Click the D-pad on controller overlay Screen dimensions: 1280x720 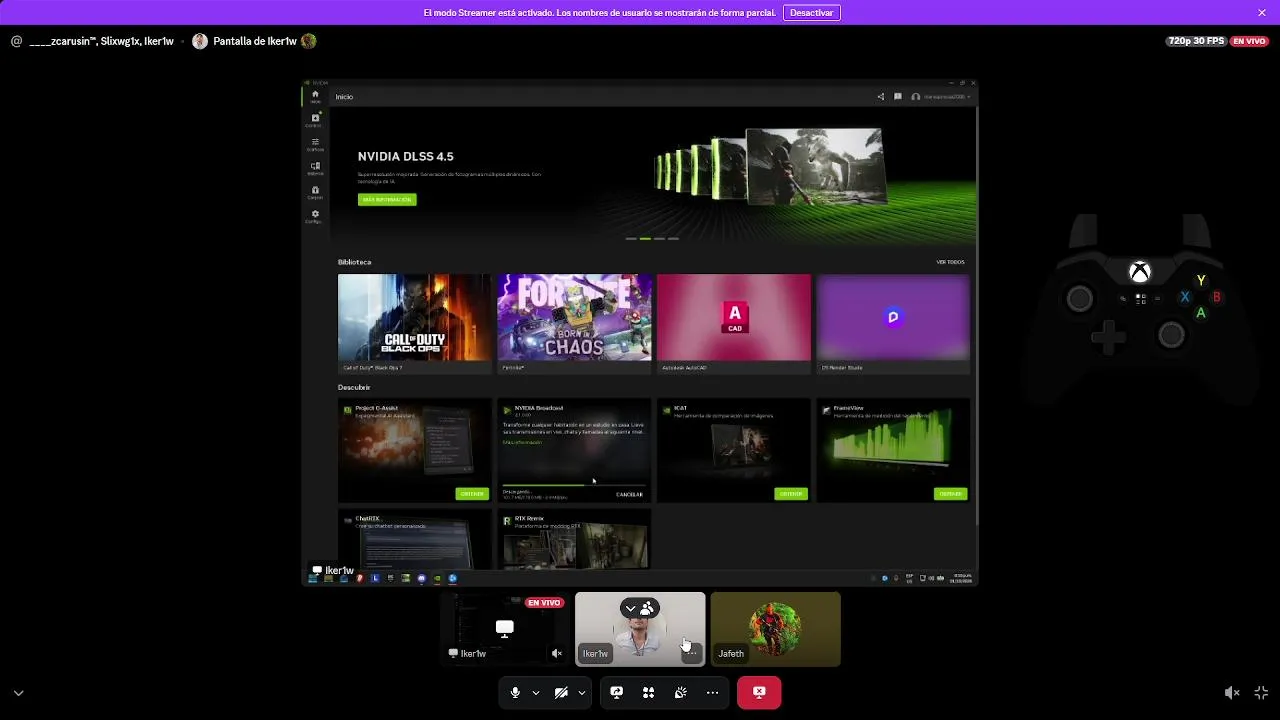pyautogui.click(x=1108, y=336)
